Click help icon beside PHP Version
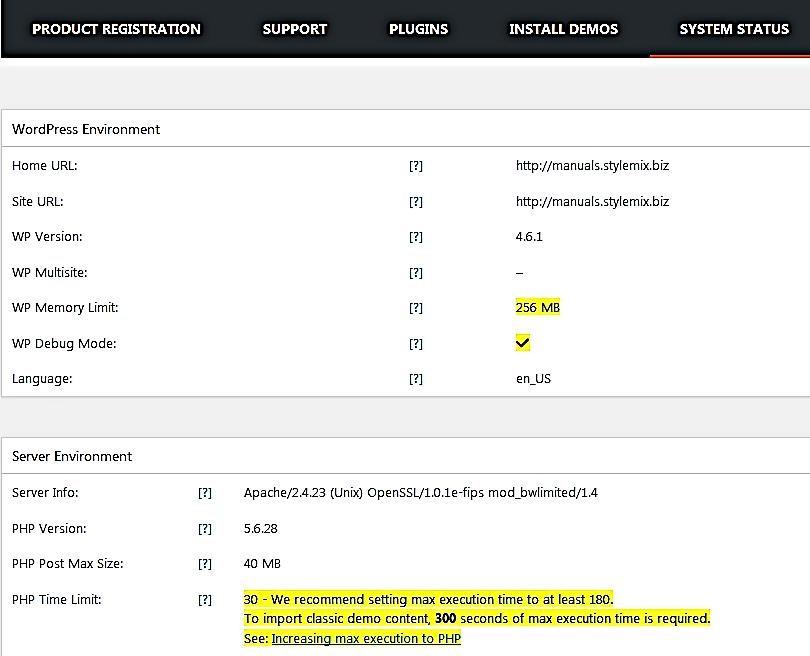Viewport: 810px width, 656px height. (205, 529)
